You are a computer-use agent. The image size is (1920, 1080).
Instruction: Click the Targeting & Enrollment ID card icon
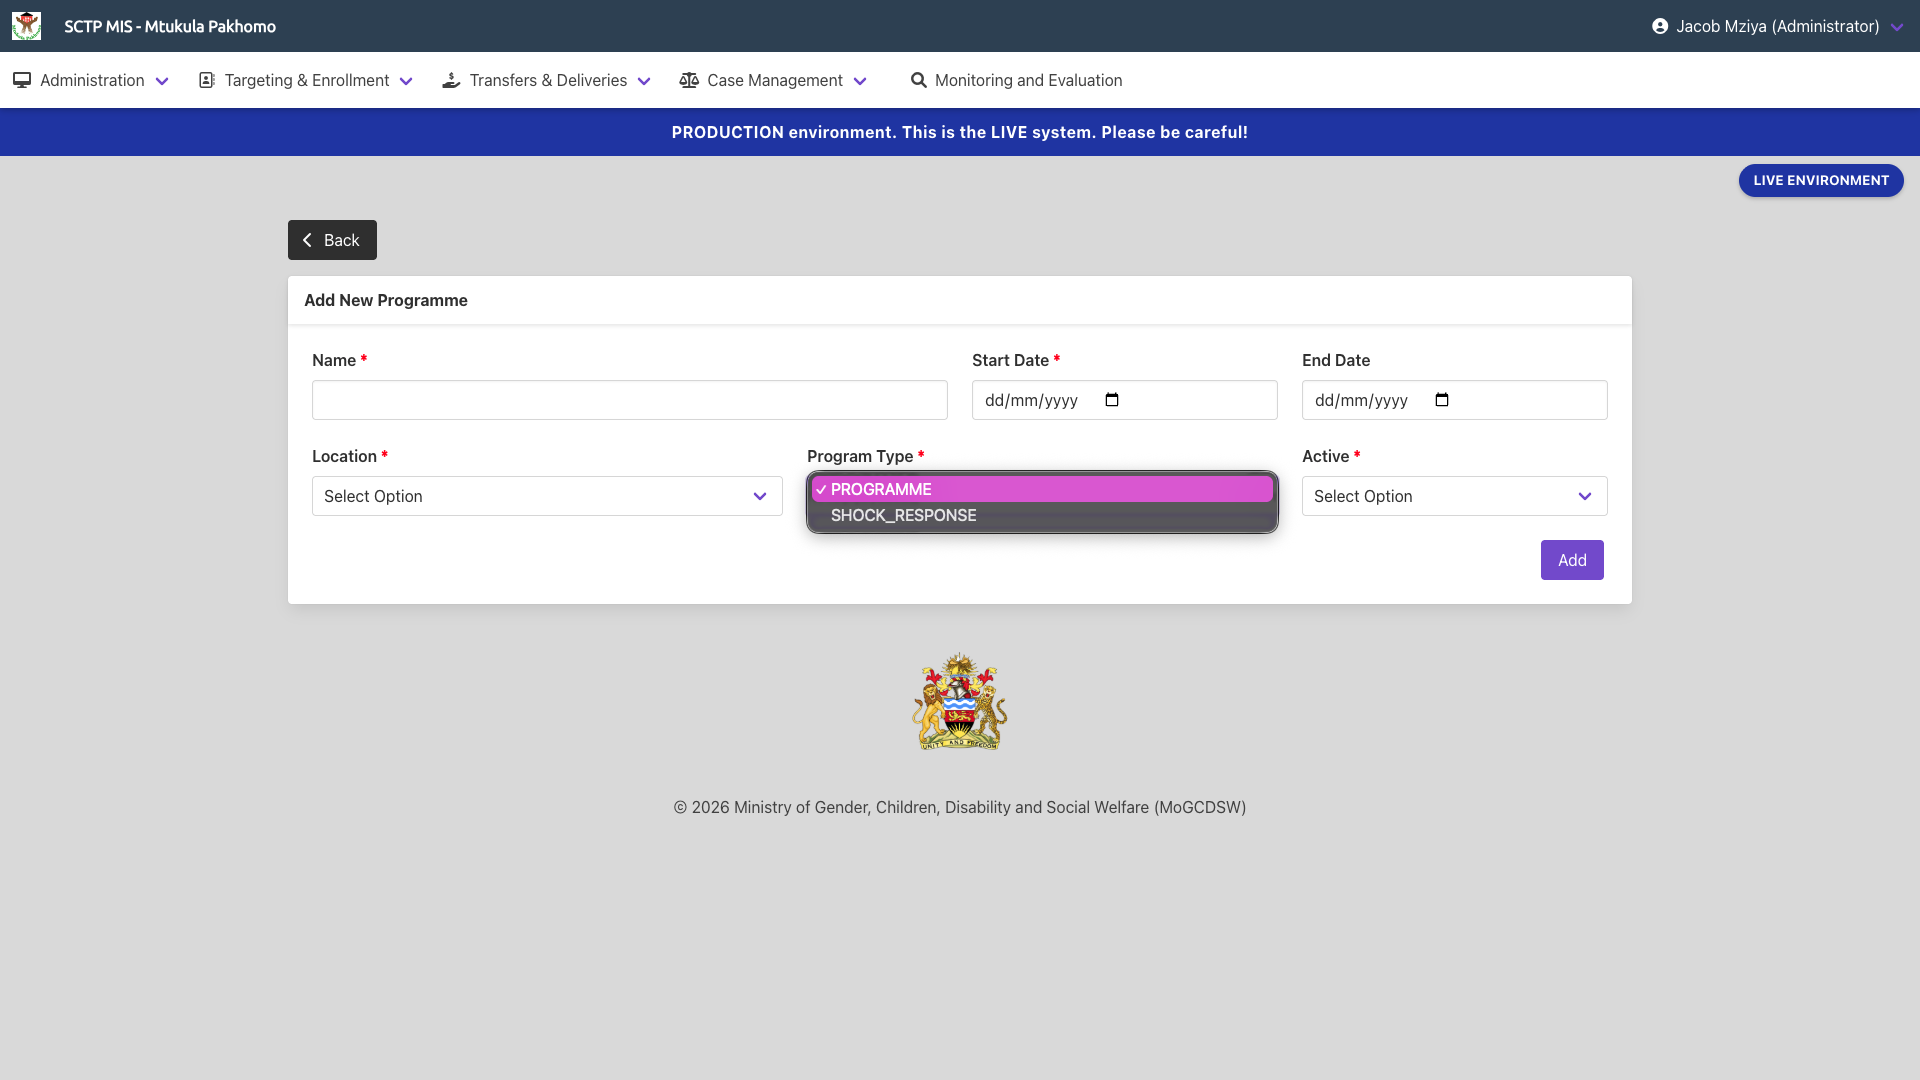pyautogui.click(x=207, y=80)
